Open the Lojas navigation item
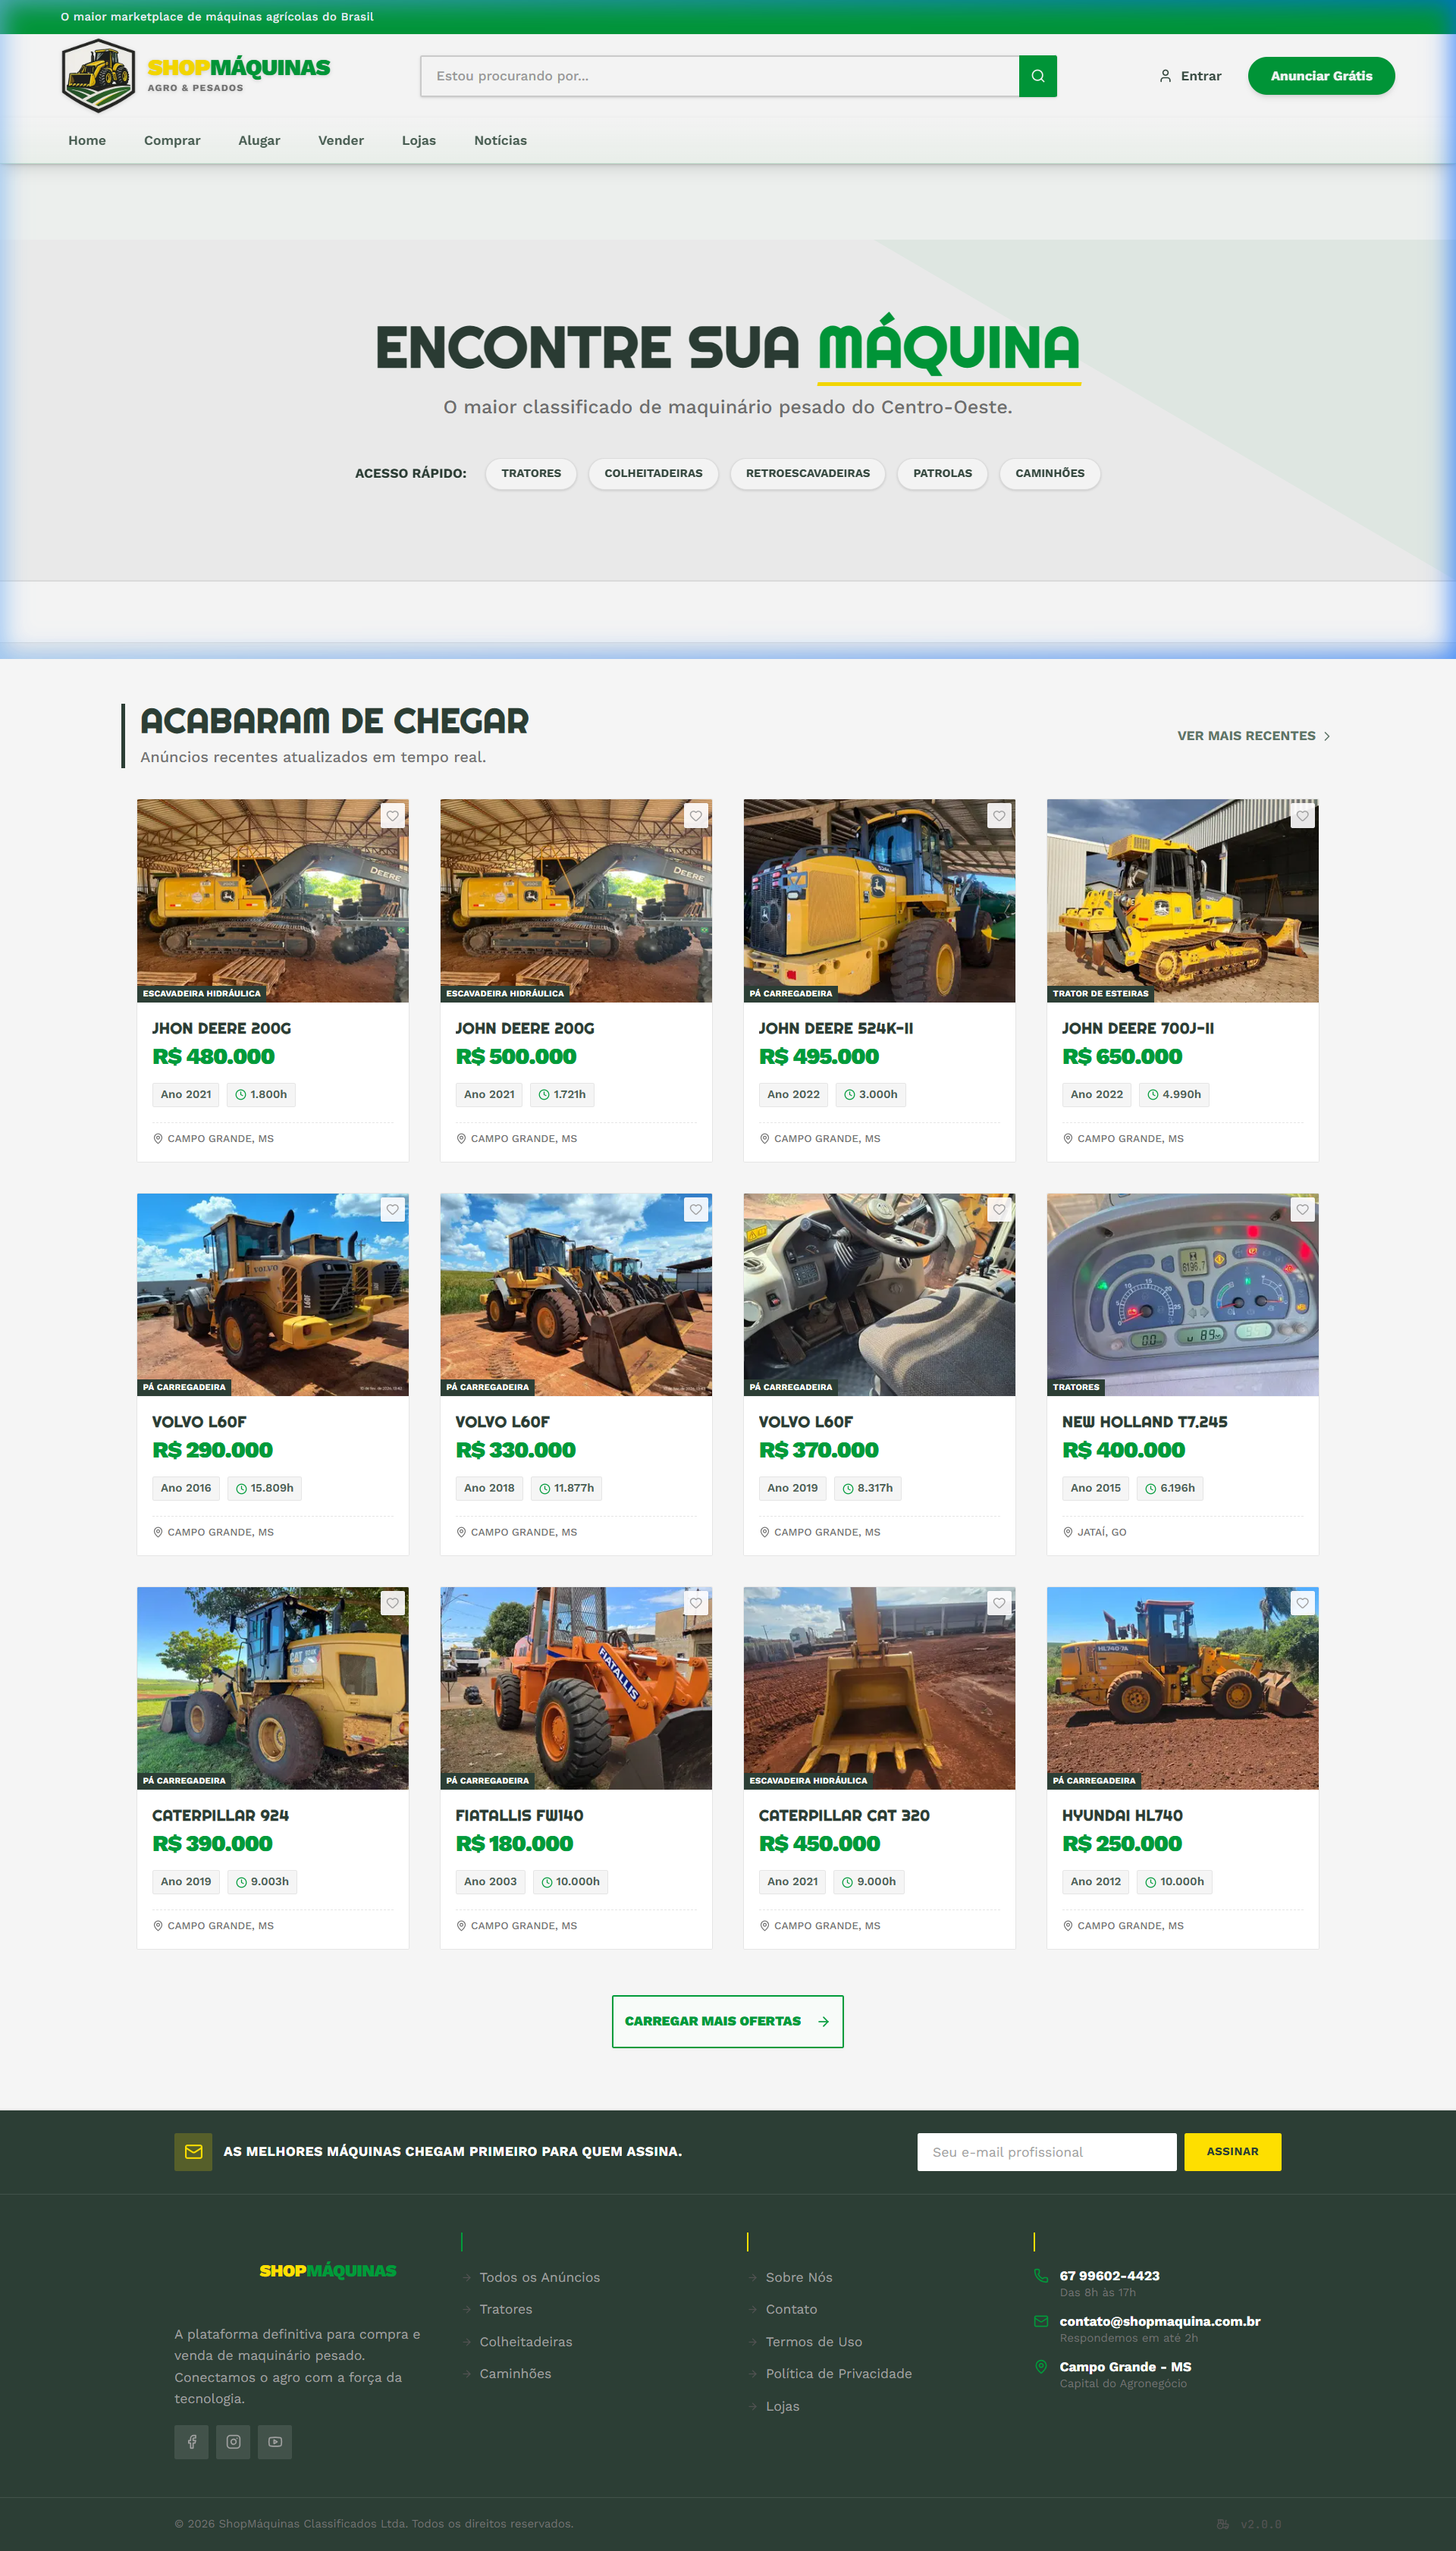The width and height of the screenshot is (1456, 2551). tap(419, 141)
